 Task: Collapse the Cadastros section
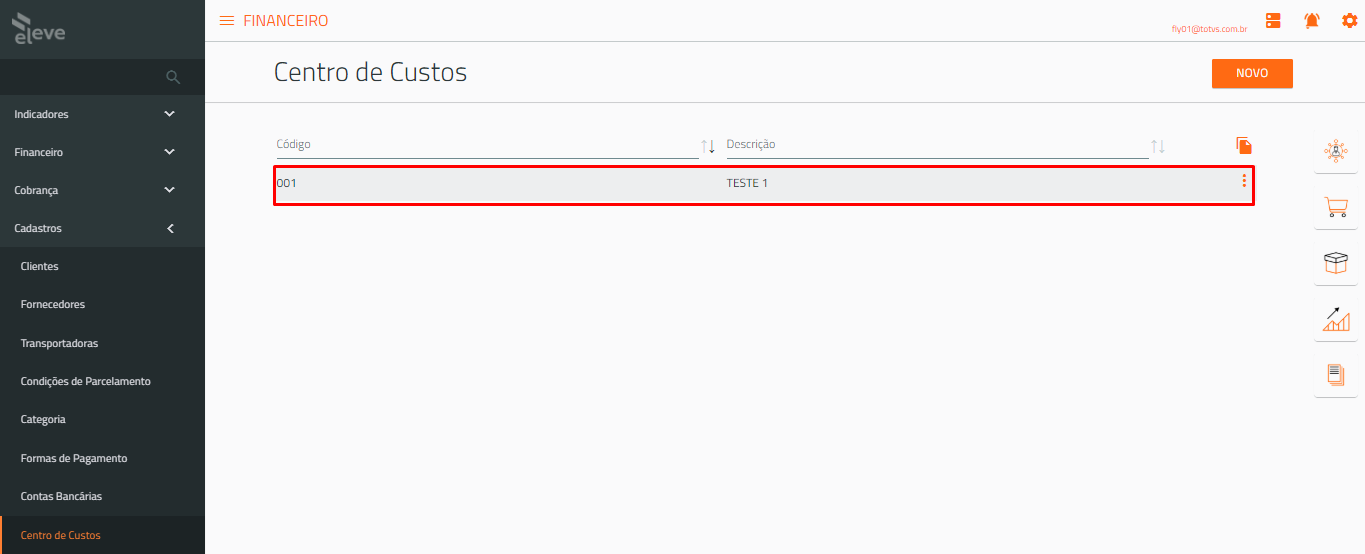click(x=102, y=228)
